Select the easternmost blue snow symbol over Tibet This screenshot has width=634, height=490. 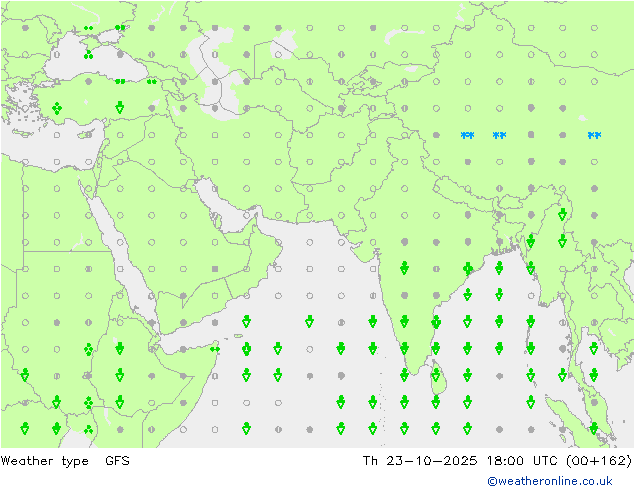[x=594, y=135]
